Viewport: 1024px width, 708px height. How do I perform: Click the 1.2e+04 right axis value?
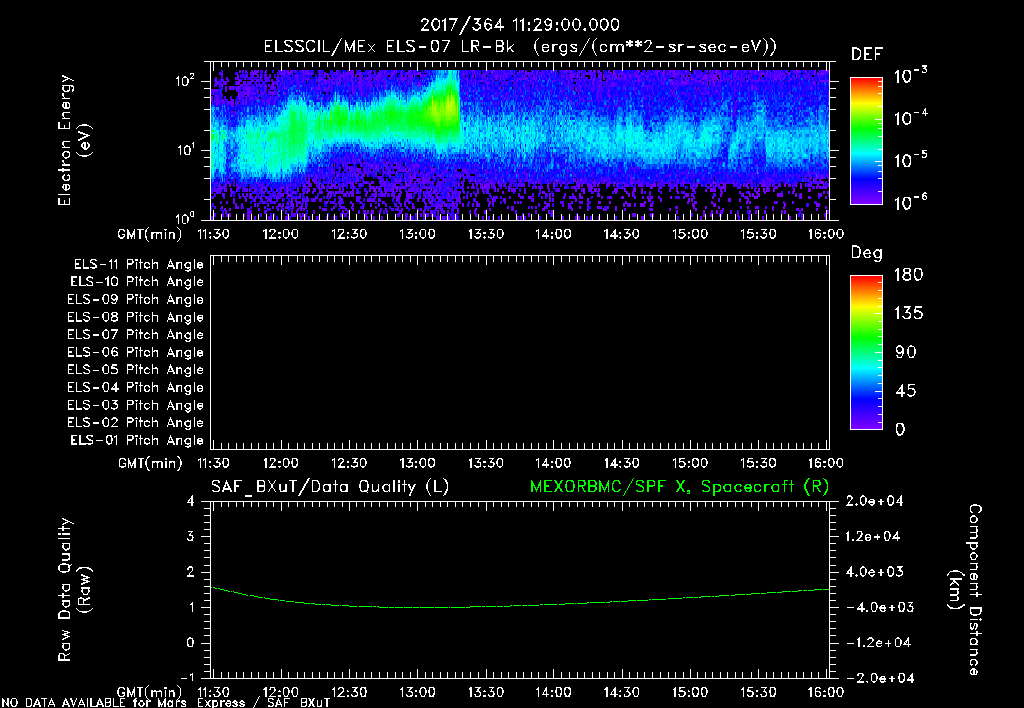pos(872,536)
